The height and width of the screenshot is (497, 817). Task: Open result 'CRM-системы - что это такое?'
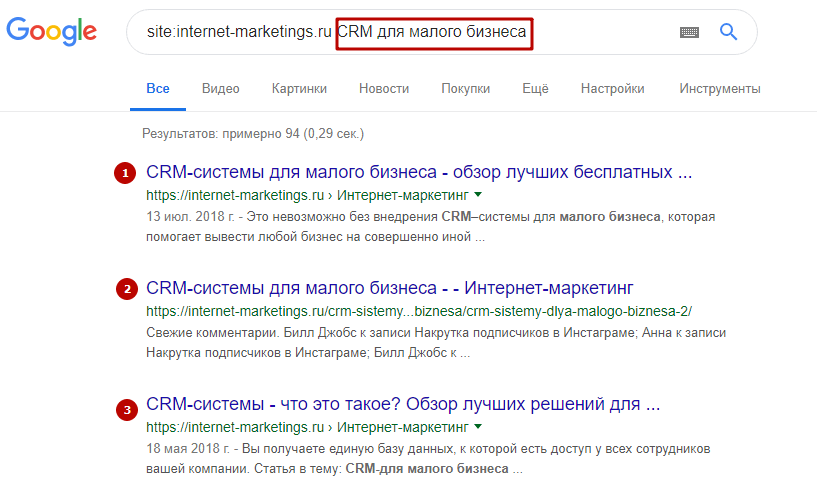point(403,406)
